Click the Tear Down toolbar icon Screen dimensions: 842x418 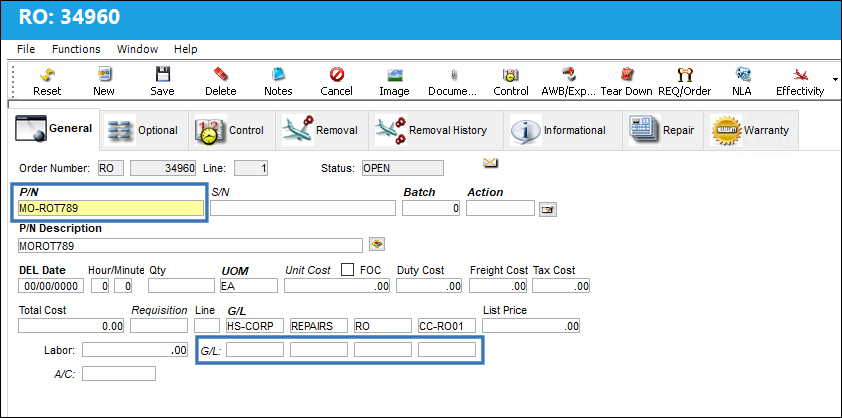click(627, 74)
